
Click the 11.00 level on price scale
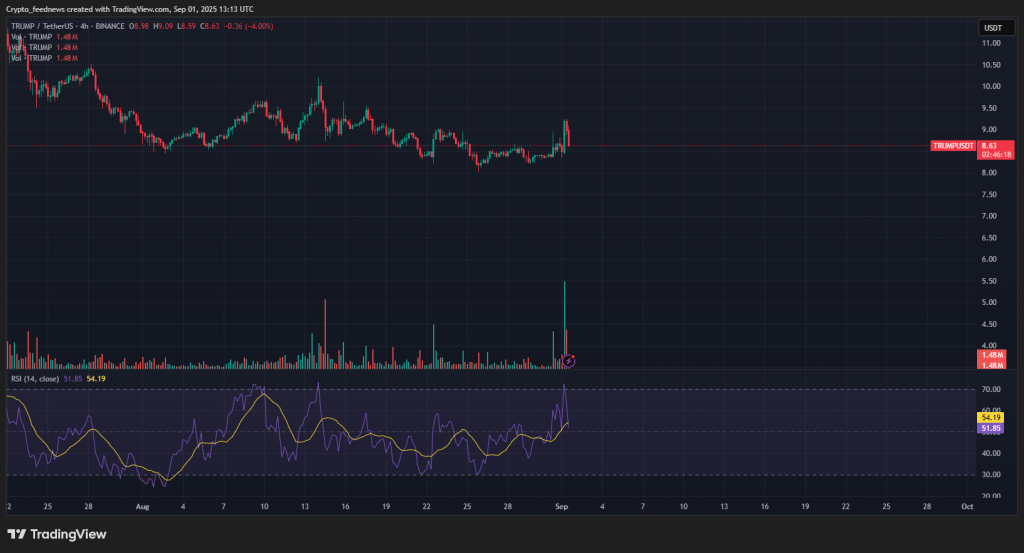990,44
